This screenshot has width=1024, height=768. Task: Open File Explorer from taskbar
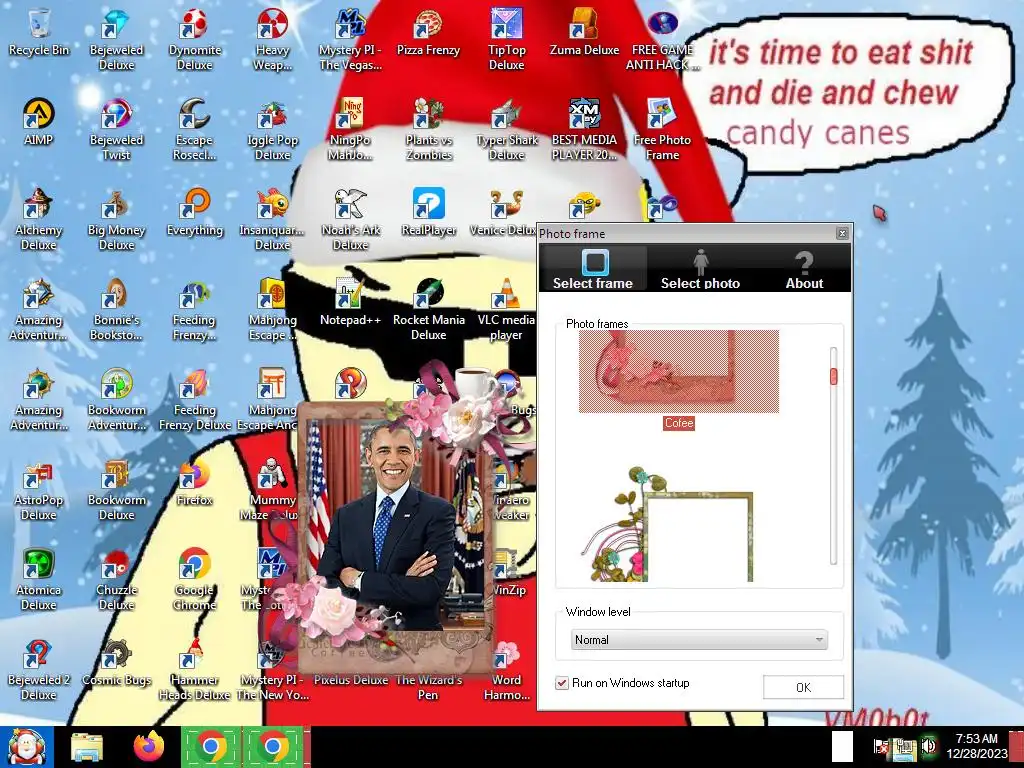click(x=87, y=747)
